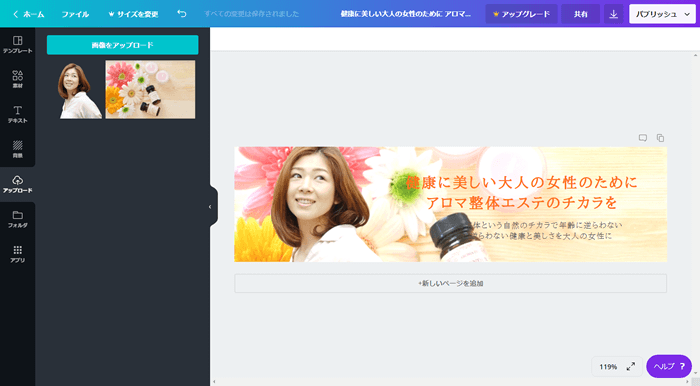Open the 背景 background panel
Image resolution: width=700 pixels, height=386 pixels.
17,149
